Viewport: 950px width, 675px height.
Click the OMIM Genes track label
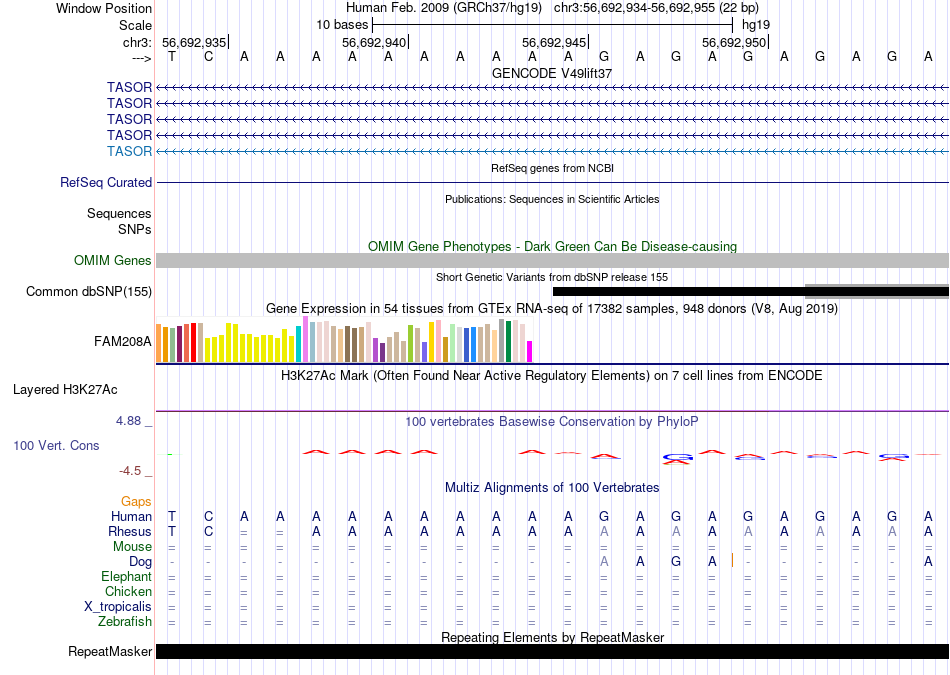click(113, 261)
